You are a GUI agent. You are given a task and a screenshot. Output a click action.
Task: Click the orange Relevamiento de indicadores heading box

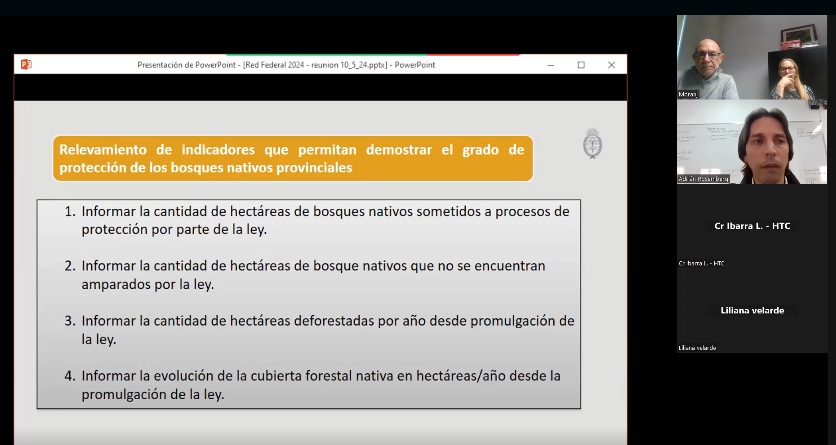(x=293, y=158)
